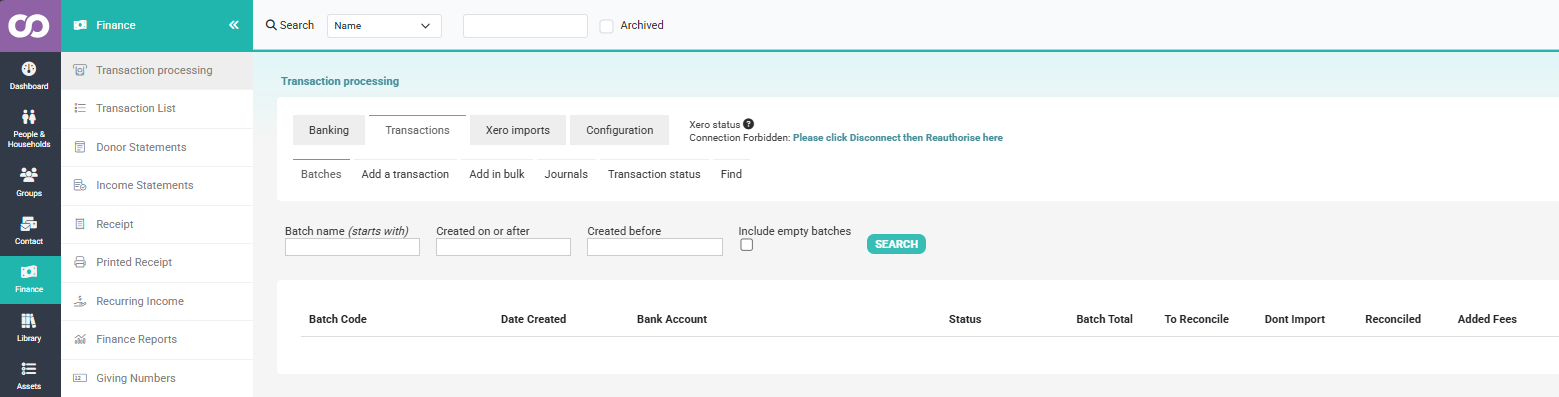
Task: Click the Transaction processing sidebar icon
Action: 80,70
